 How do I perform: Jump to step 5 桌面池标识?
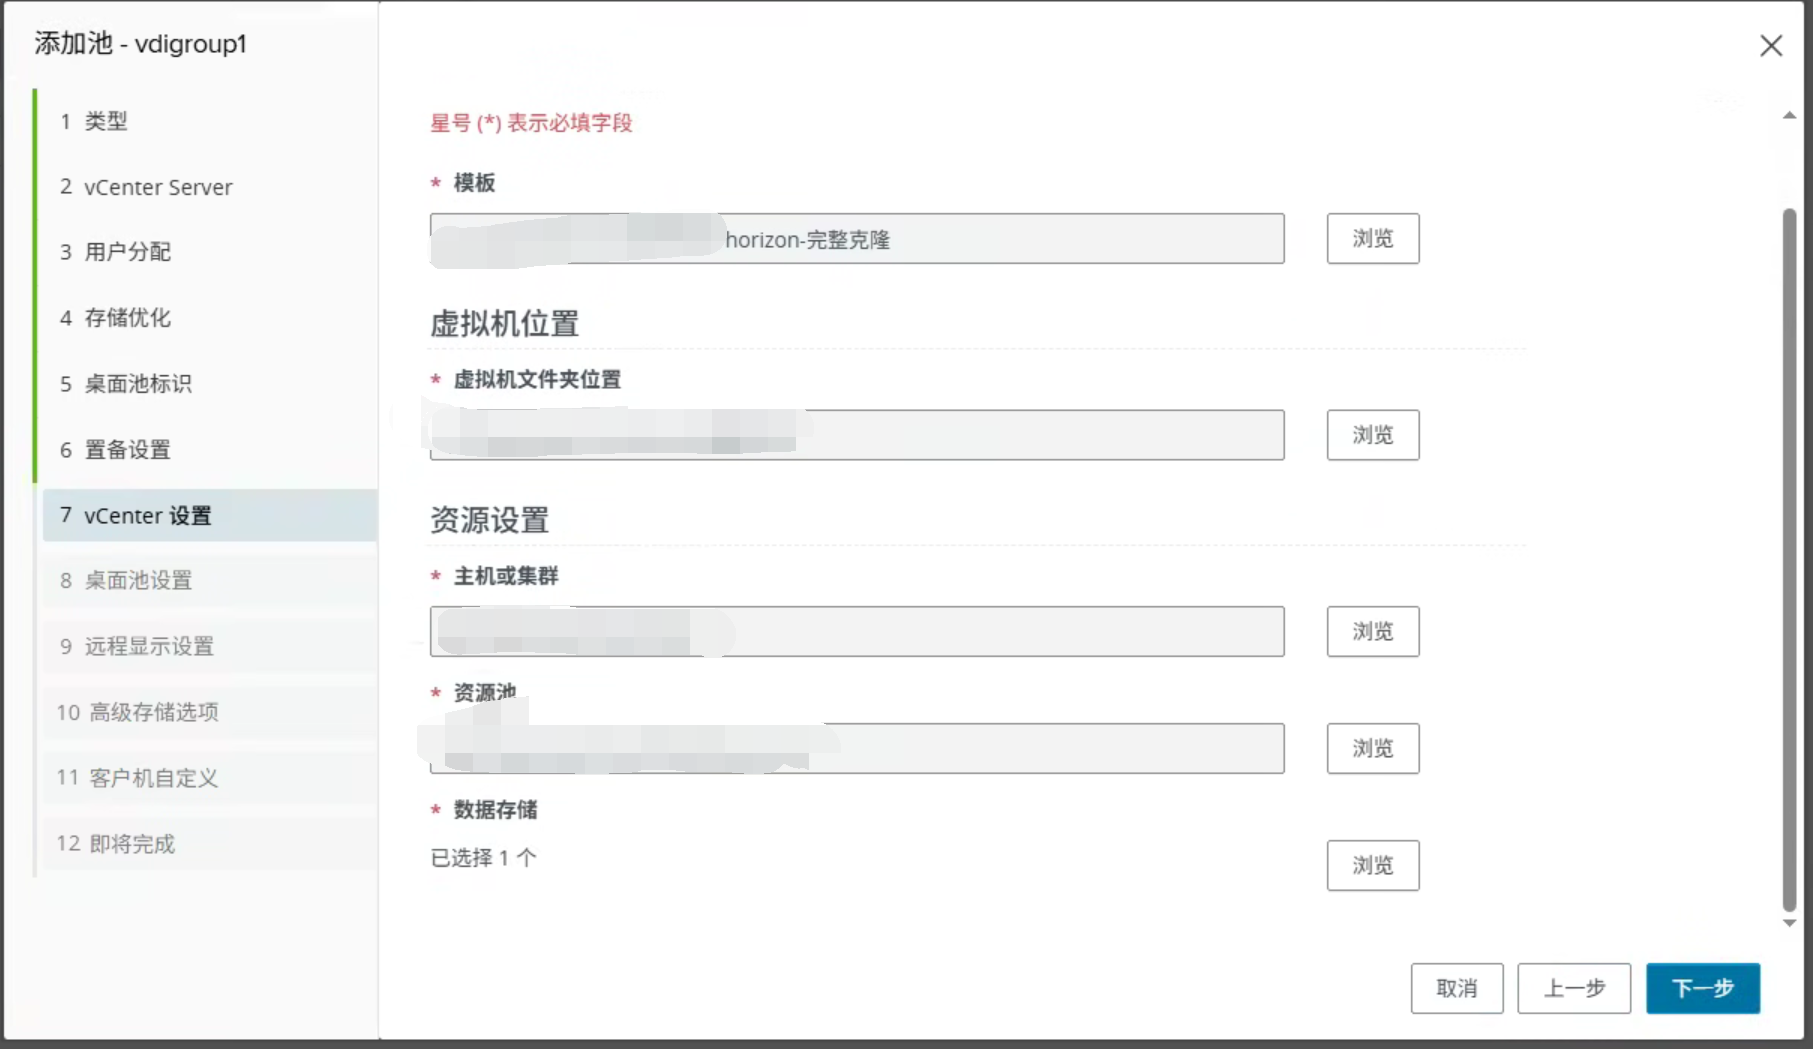210,384
